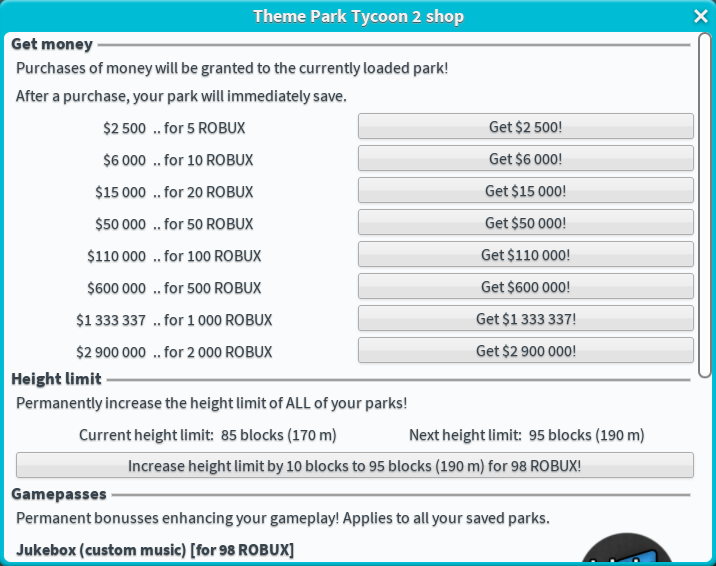This screenshot has width=716, height=566.
Task: Click '$110 000 .. for 100 ROBUX' text
Action: point(174,256)
